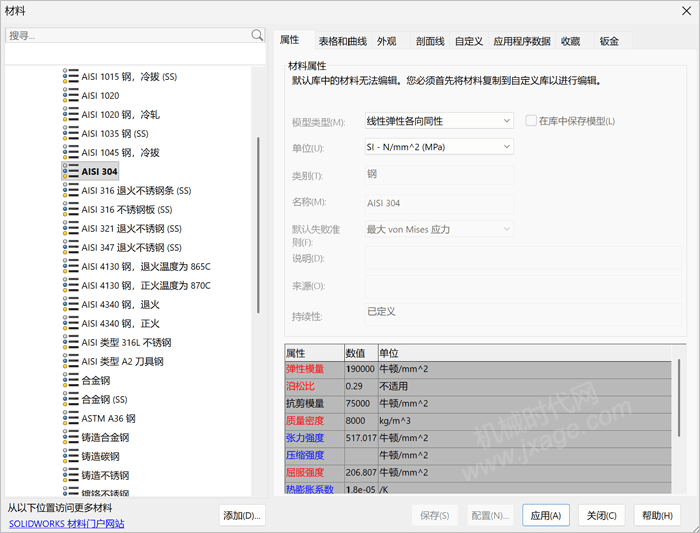Viewport: 700px width, 533px height.
Task: Click the 类别 field showing 钢
Action: [439, 175]
